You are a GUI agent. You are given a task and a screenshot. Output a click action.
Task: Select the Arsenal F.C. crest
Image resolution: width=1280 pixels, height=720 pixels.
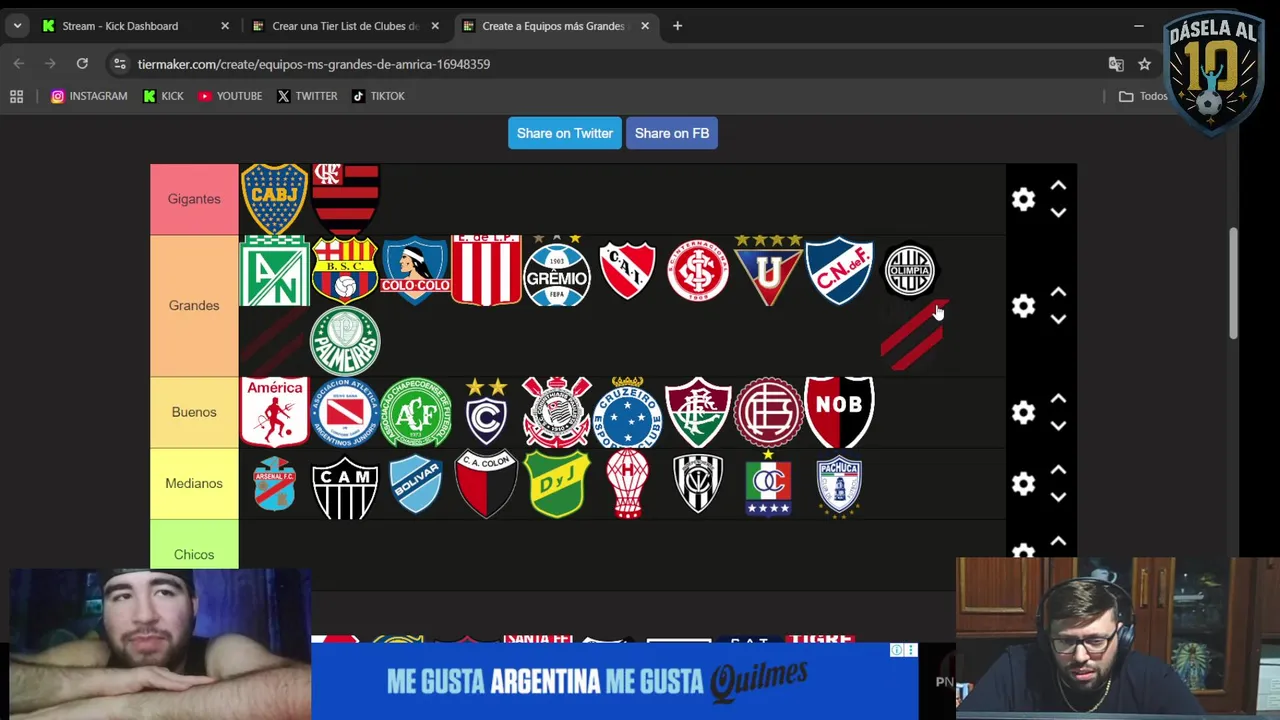click(x=274, y=483)
